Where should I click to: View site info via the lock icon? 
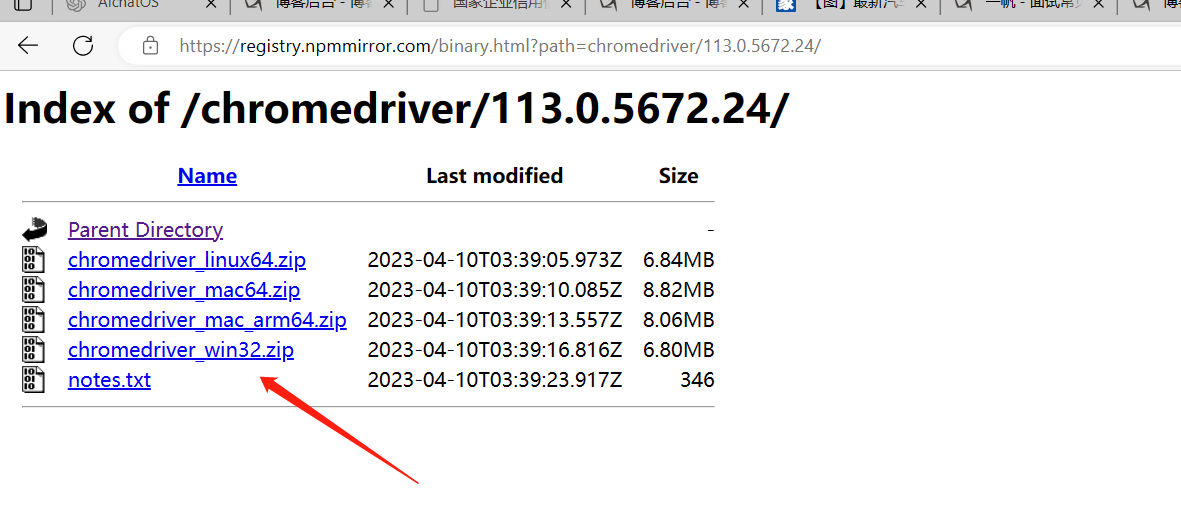151,46
